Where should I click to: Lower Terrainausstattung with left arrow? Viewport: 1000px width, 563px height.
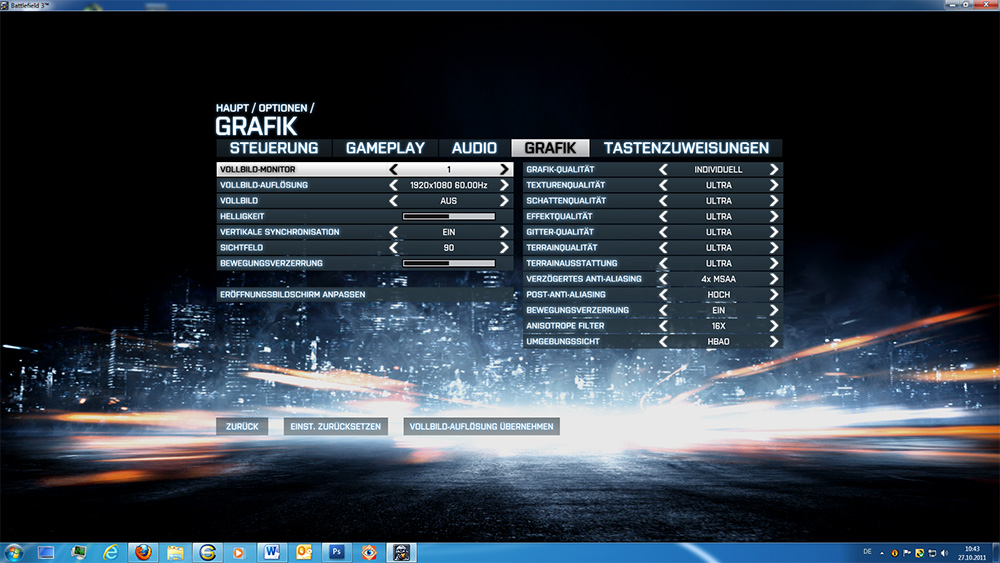[663, 263]
